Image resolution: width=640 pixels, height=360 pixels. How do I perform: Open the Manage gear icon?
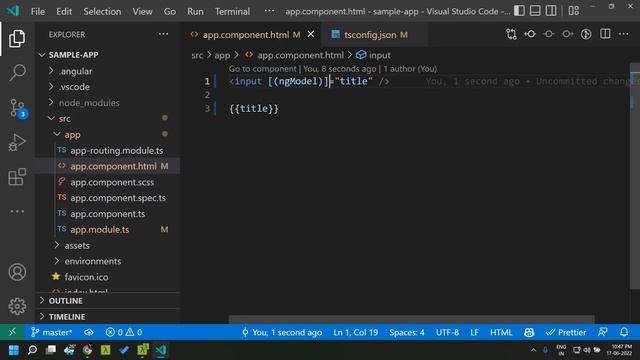point(17,306)
